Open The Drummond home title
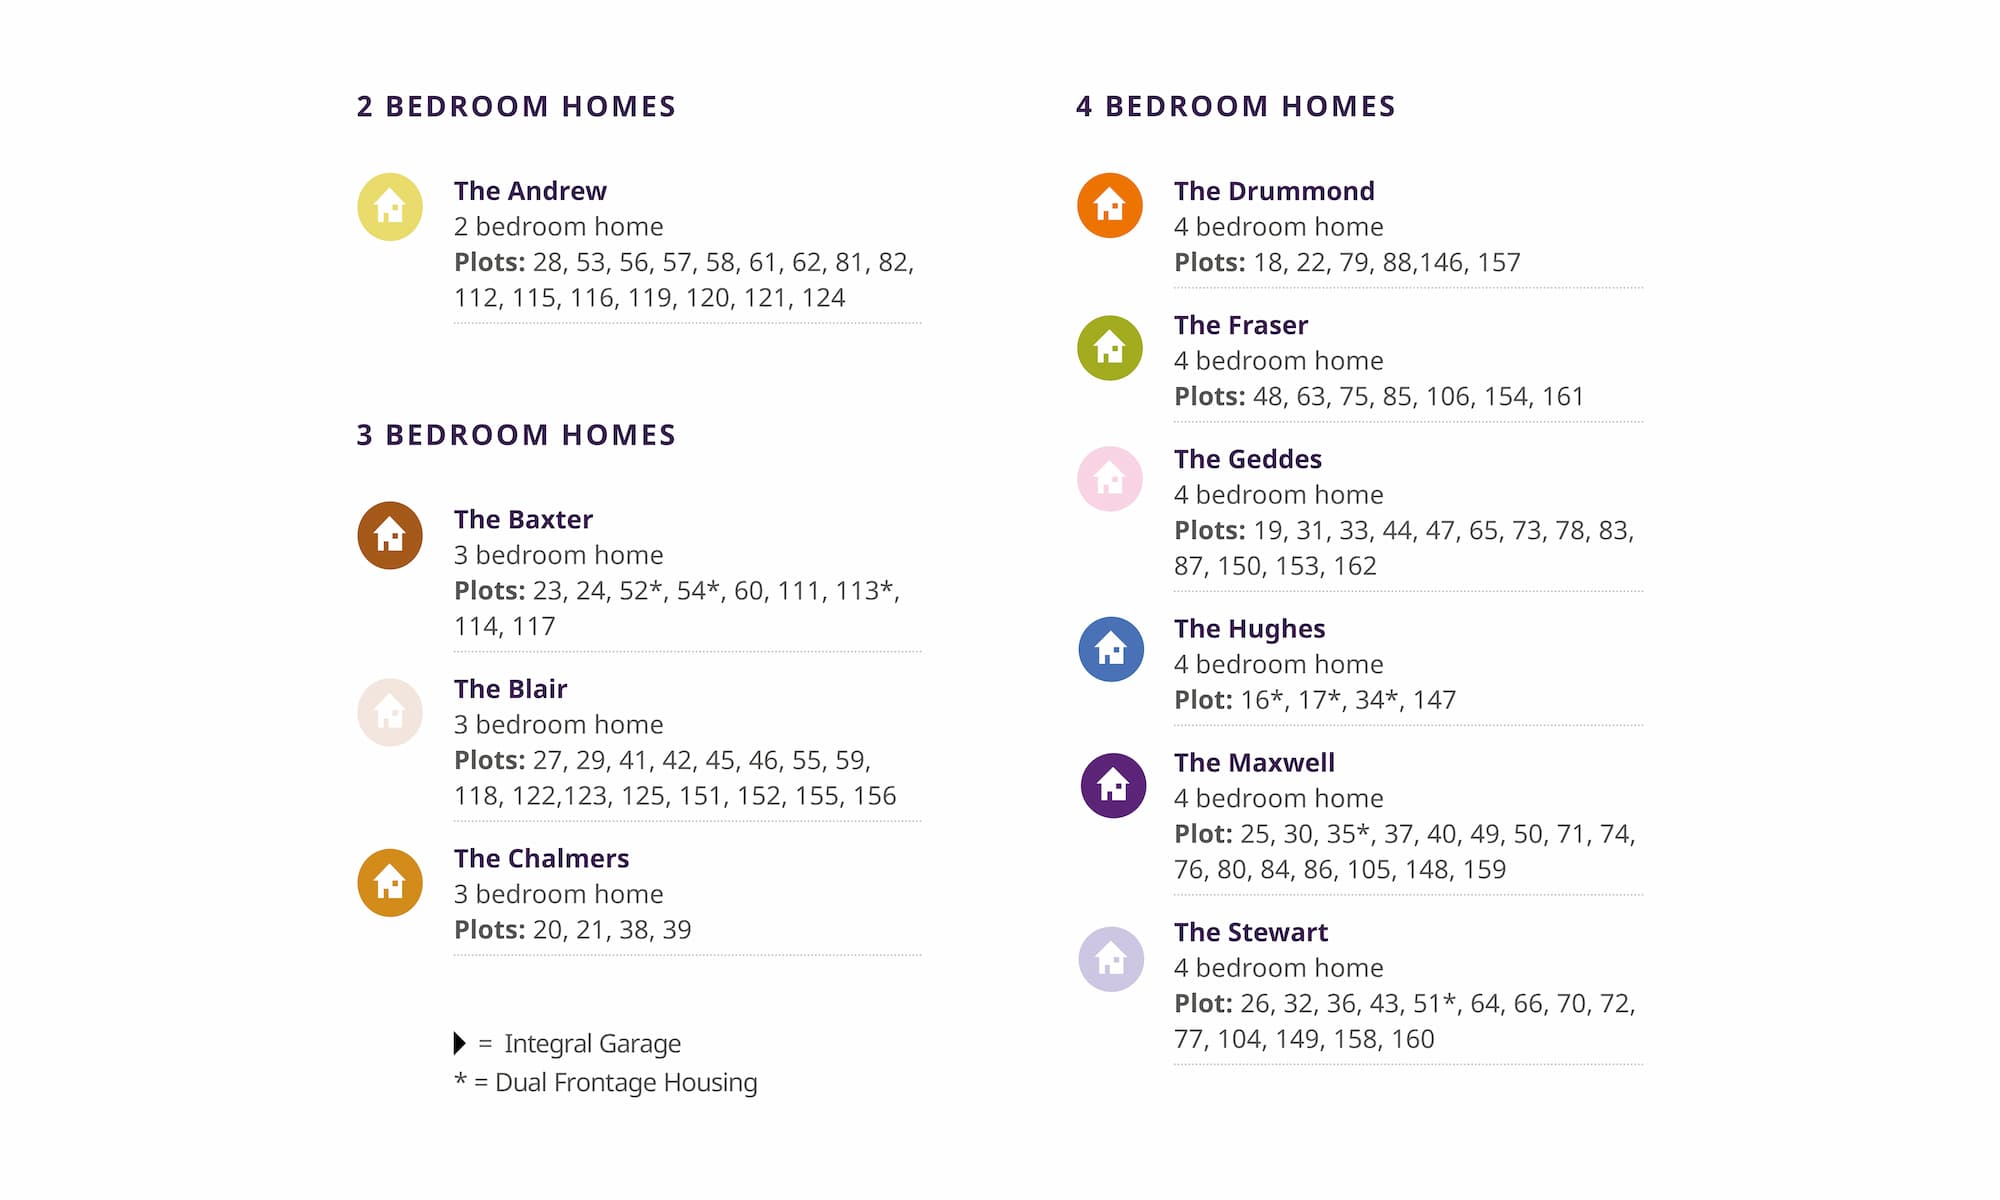This screenshot has width=2000, height=1200. tap(1274, 191)
